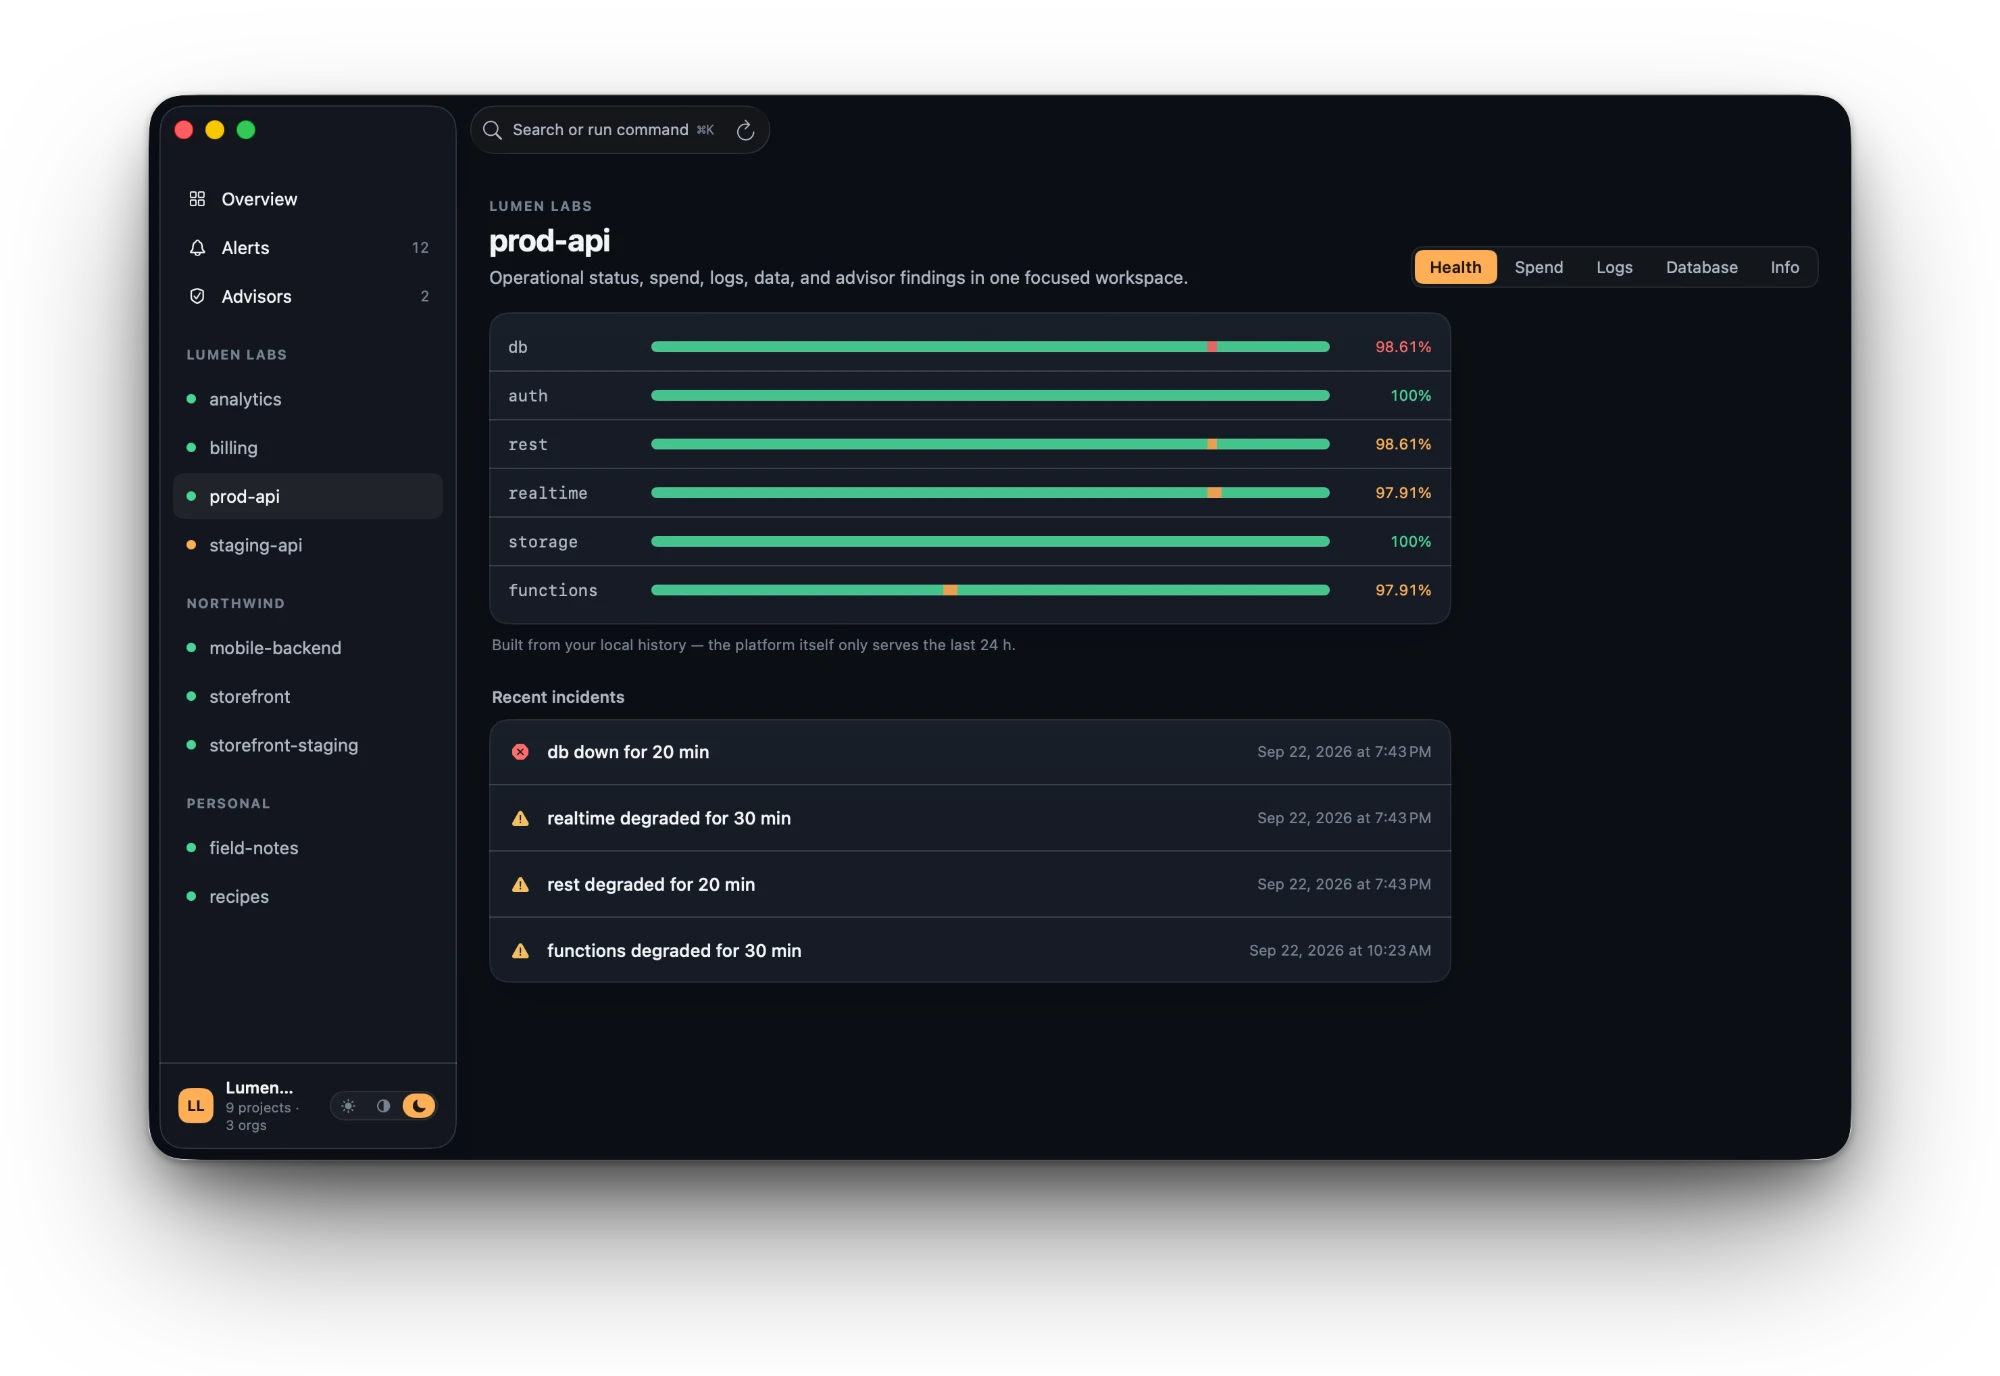Click the db uptime bar
The height and width of the screenshot is (1376, 2000).
[990, 347]
